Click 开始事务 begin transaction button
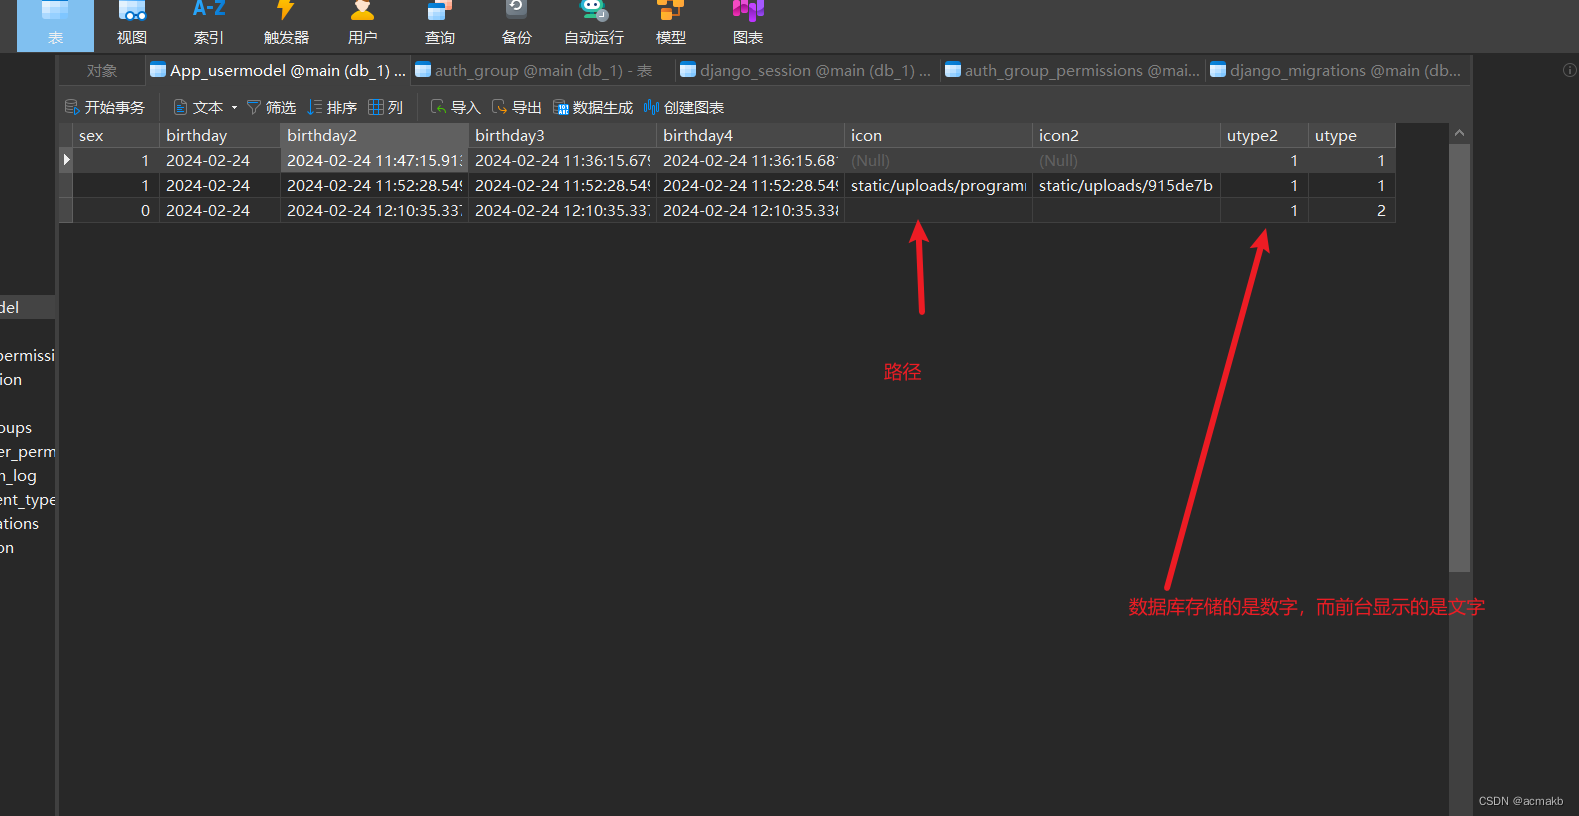 pos(105,107)
